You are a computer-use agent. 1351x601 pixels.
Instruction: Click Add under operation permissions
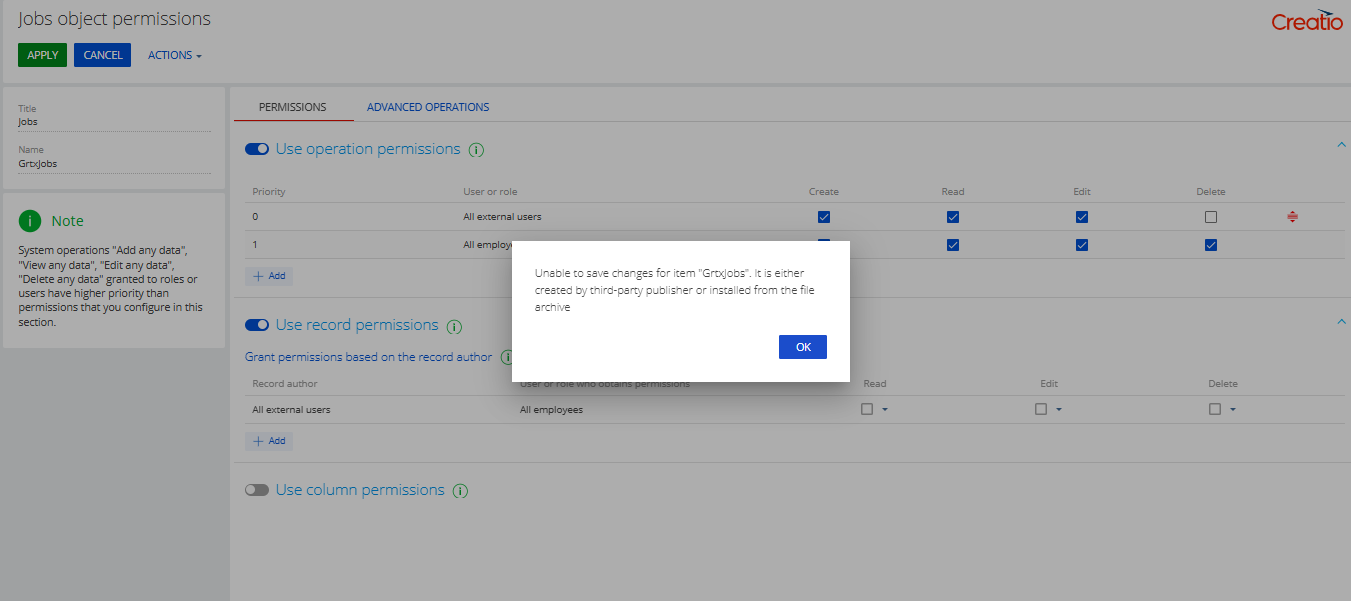[269, 276]
